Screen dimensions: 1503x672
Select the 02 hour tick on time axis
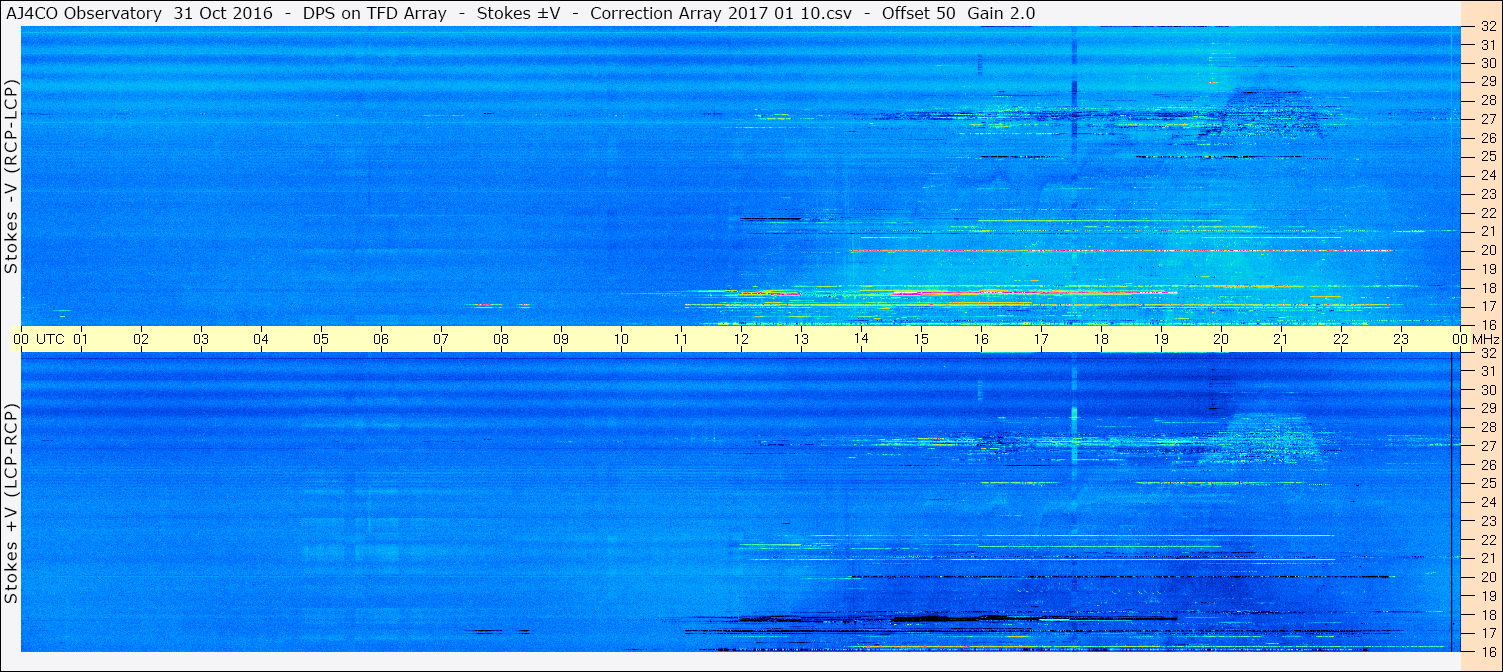pyautogui.click(x=141, y=339)
